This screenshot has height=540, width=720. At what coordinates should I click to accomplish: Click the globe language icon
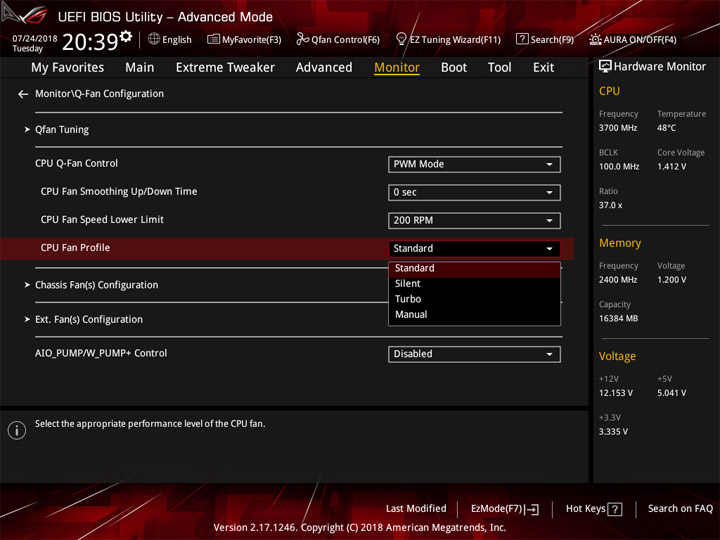pyautogui.click(x=154, y=39)
